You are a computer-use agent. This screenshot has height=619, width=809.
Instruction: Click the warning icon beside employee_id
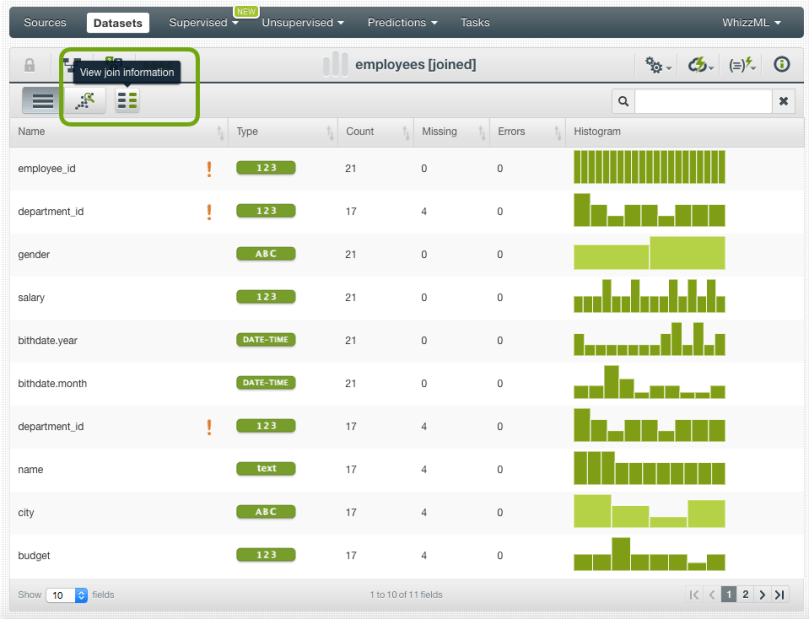click(209, 169)
